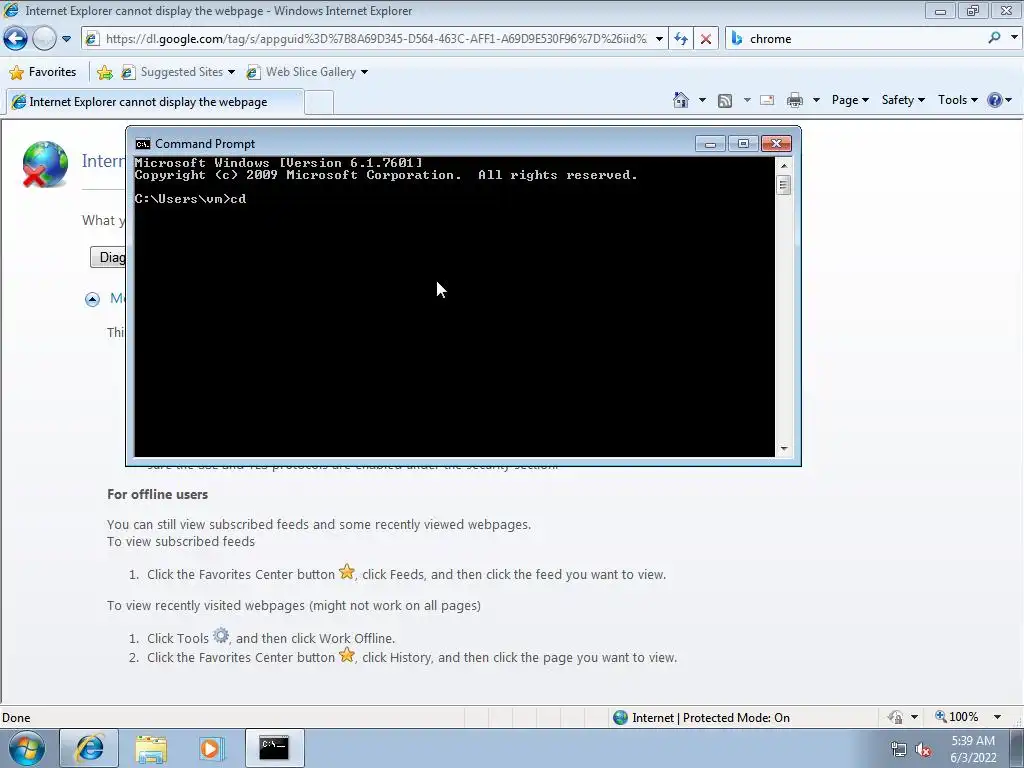Close the Command Prompt window
Viewport: 1024px width, 768px height.
click(x=776, y=144)
